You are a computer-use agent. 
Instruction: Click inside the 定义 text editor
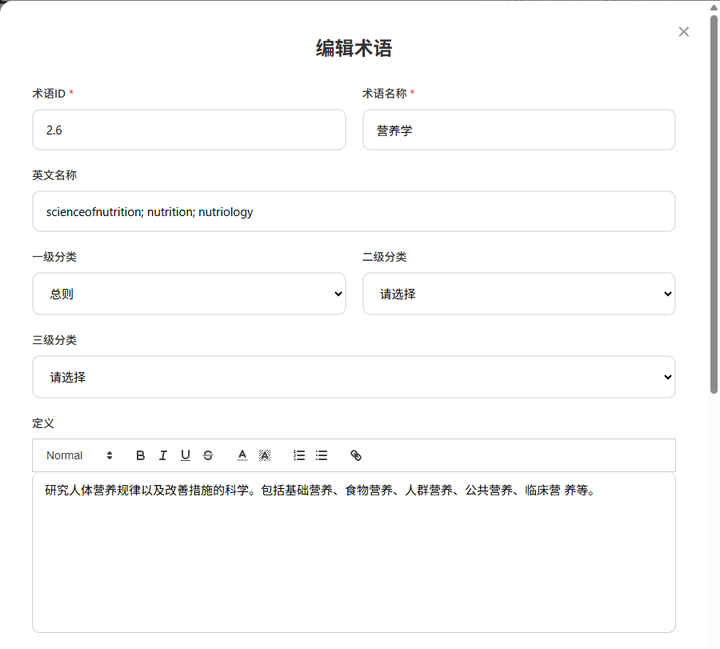click(354, 553)
